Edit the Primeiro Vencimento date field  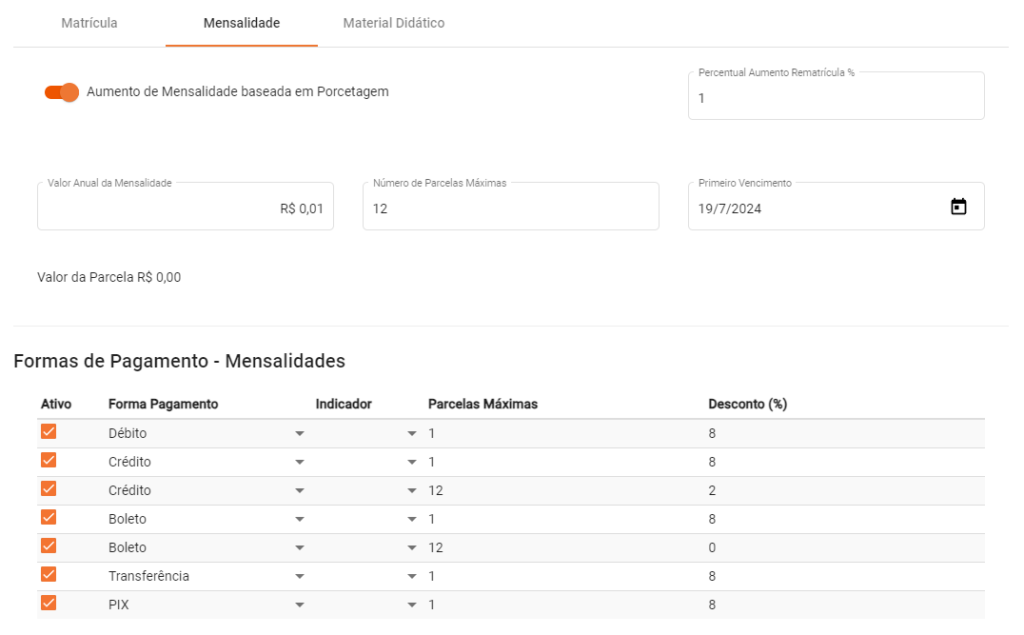(x=810, y=208)
